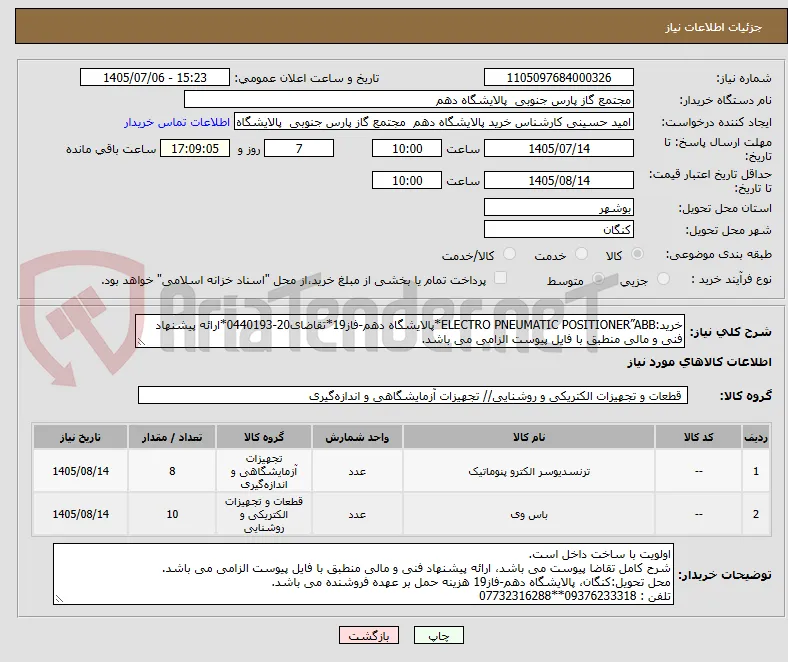Click the row number 2 cell

pyautogui.click(x=755, y=514)
